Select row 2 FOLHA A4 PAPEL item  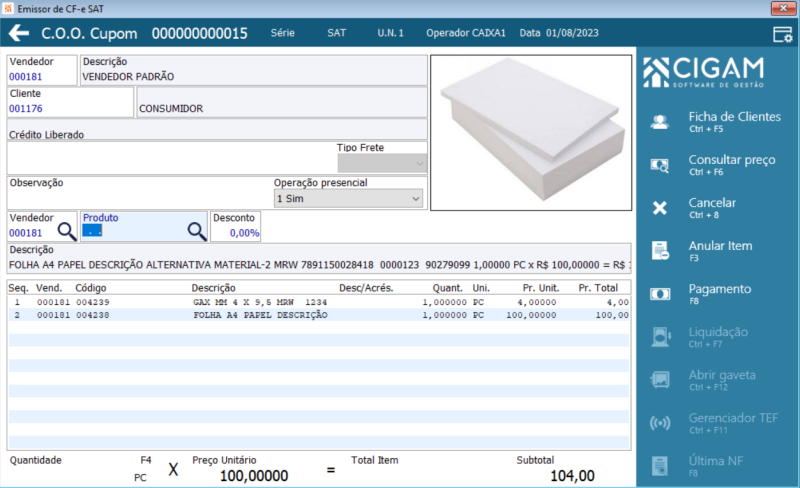[318, 315]
